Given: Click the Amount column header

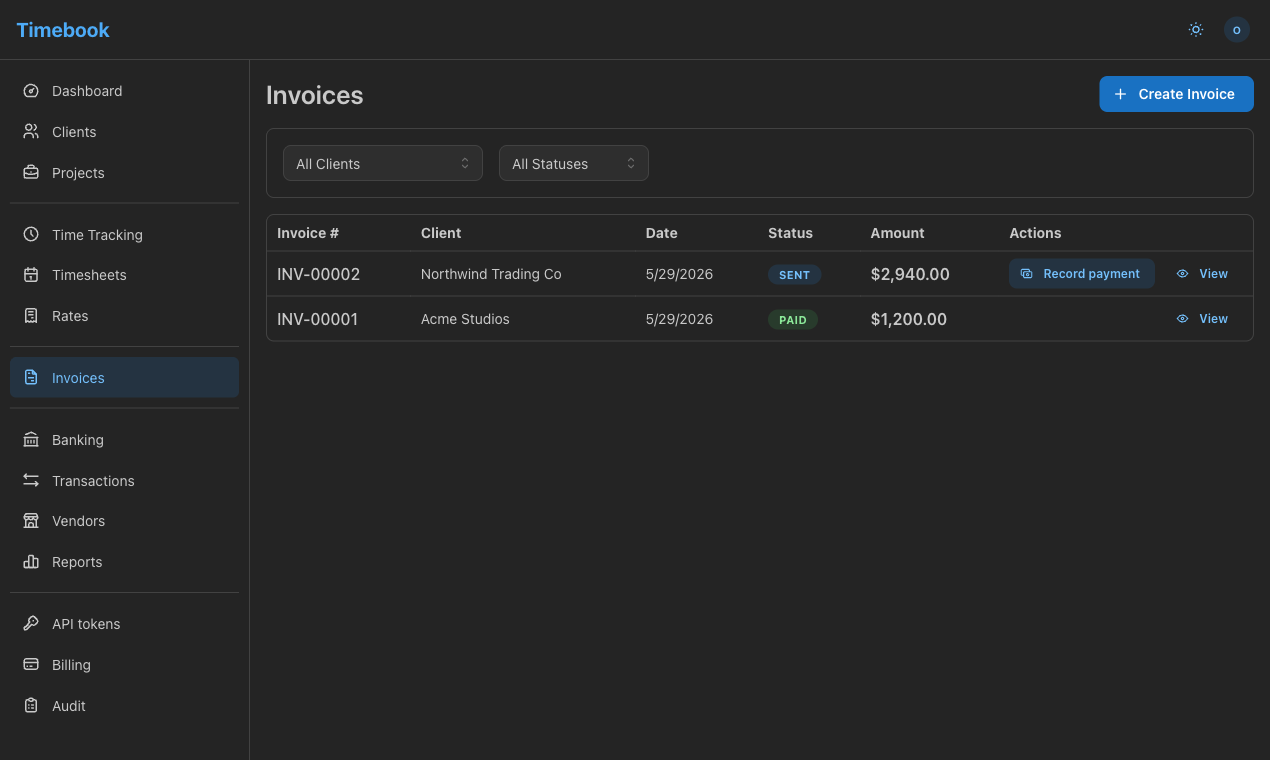Looking at the screenshot, I should pyautogui.click(x=898, y=233).
